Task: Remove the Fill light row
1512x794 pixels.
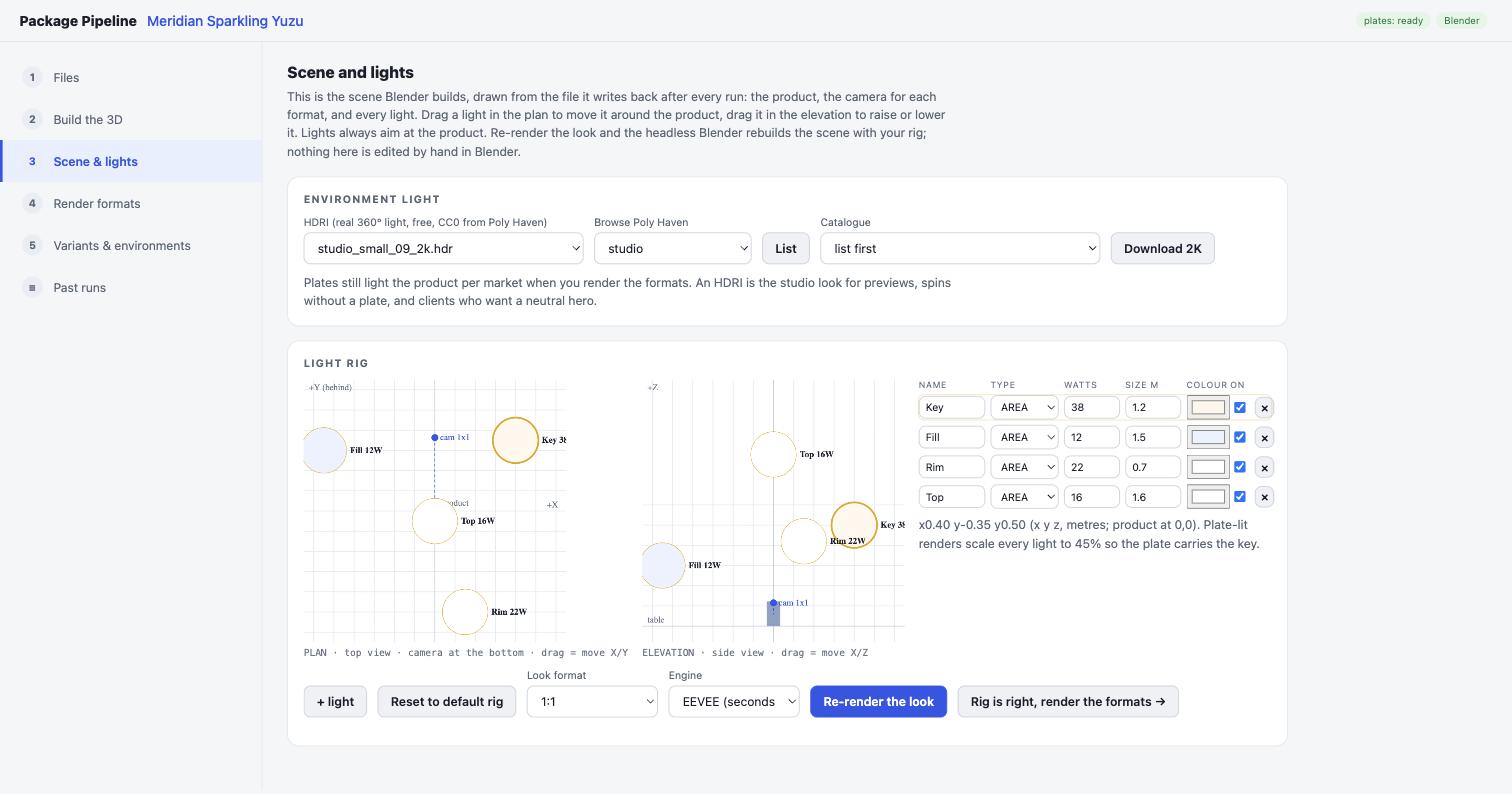Action: 1264,438
